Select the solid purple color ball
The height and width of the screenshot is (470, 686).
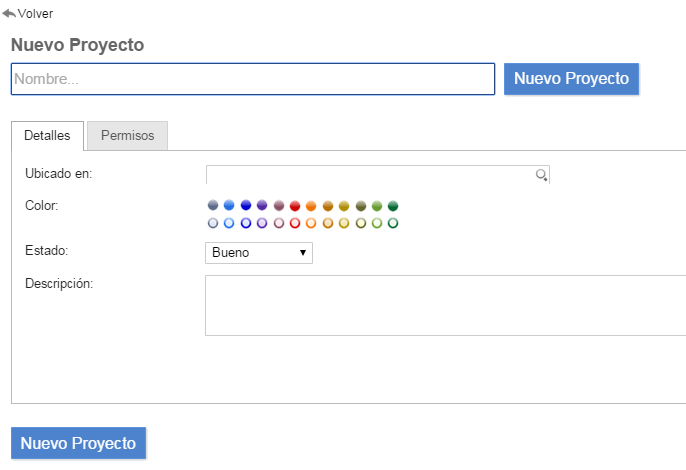tap(262, 206)
